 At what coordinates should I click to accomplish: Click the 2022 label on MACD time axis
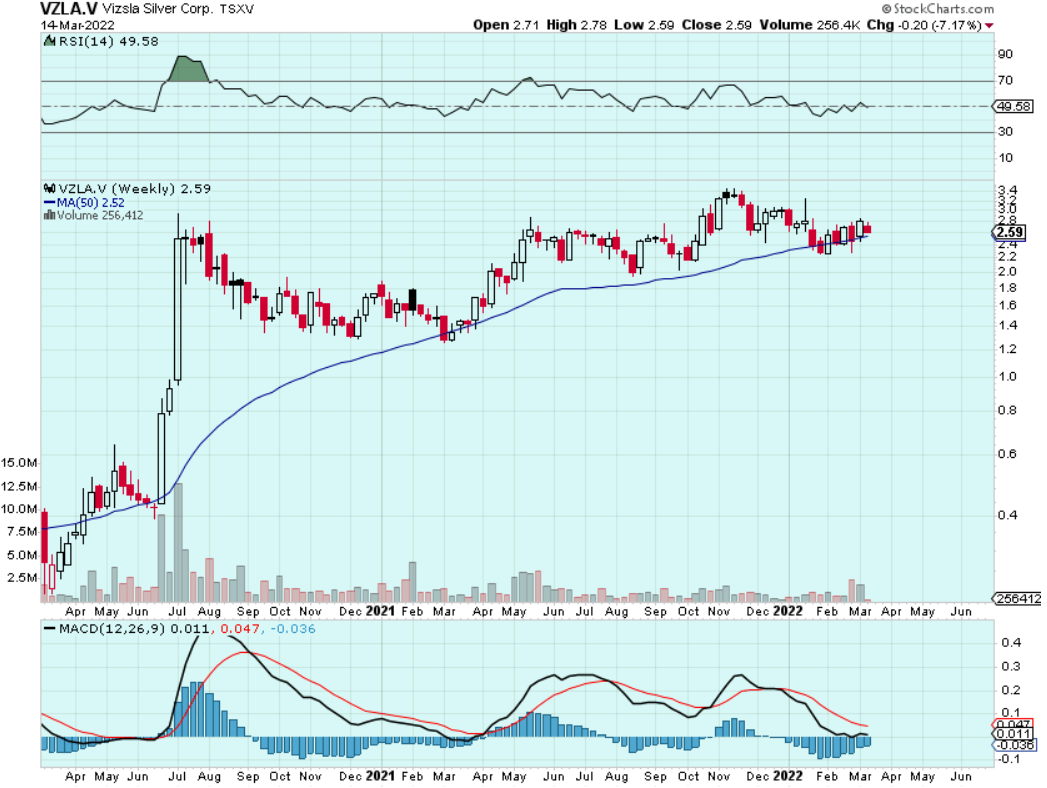787,776
